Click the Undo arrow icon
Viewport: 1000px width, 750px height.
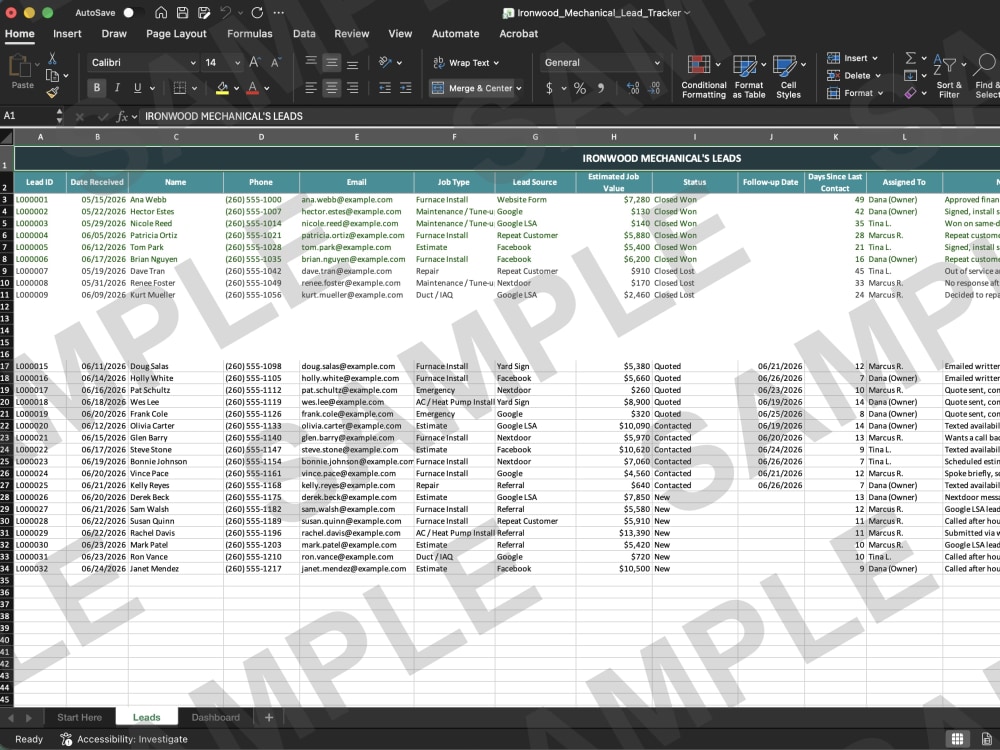[x=225, y=13]
